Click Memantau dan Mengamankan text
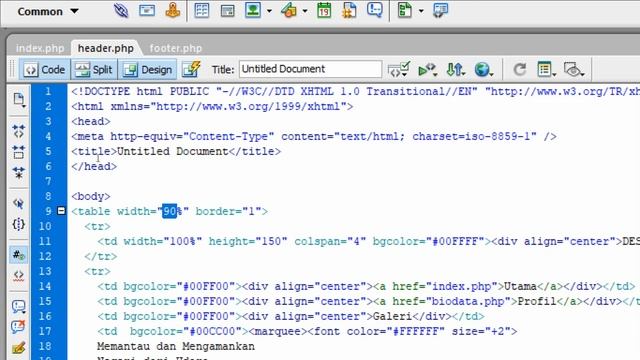The width and height of the screenshot is (640, 360). coord(176,347)
